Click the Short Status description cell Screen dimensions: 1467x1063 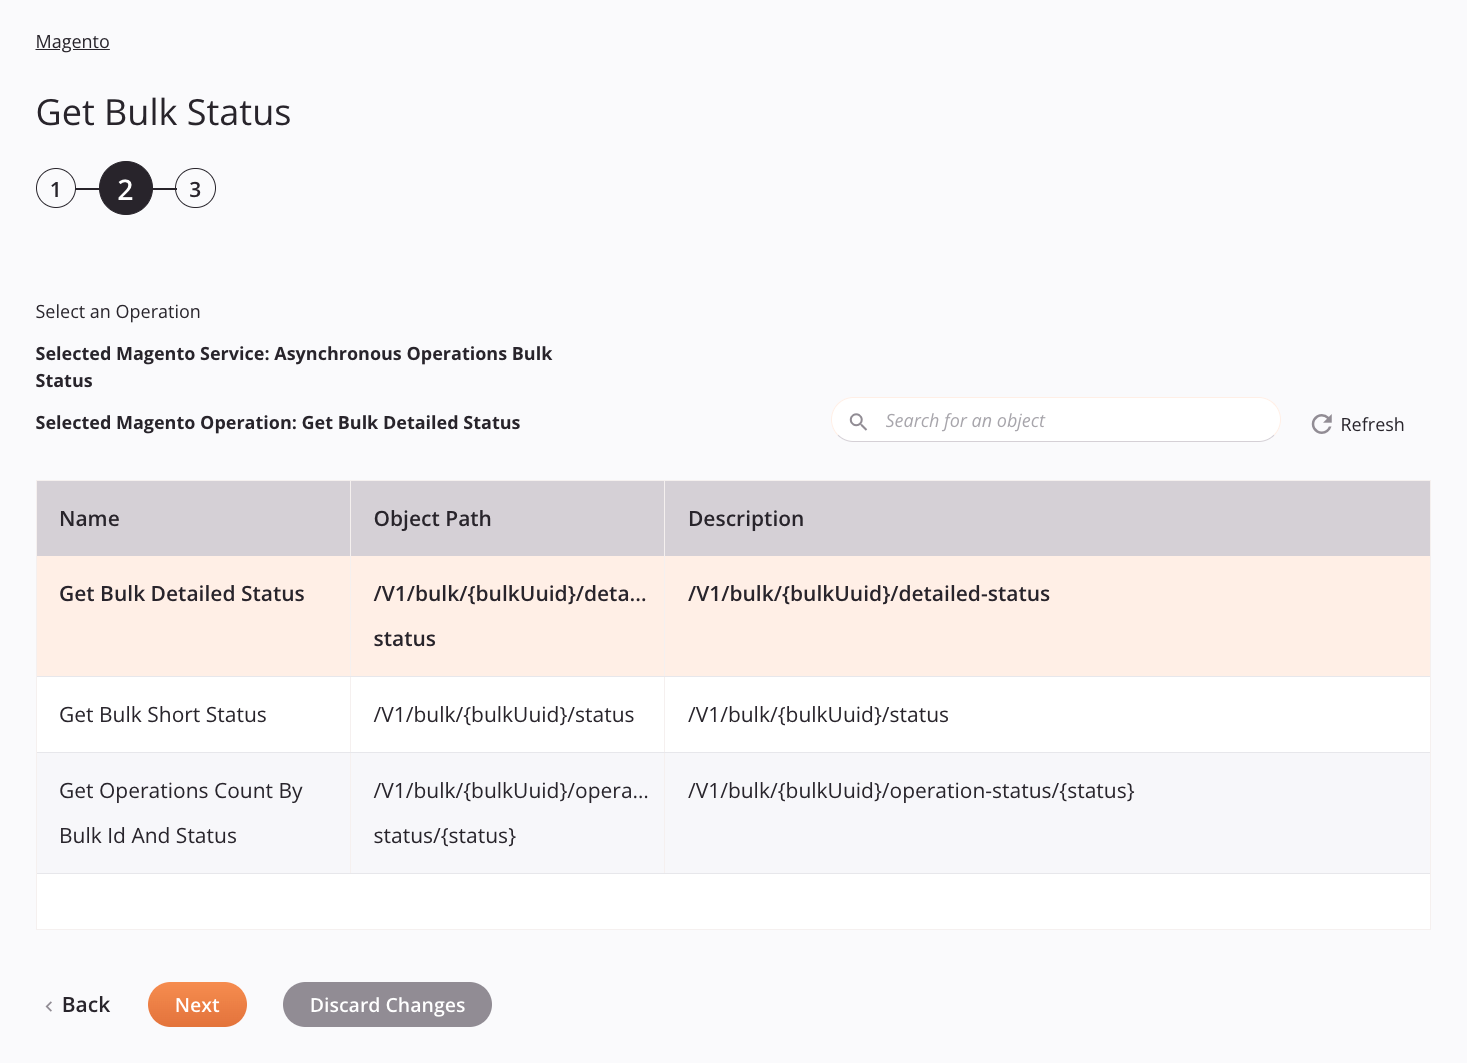pyautogui.click(x=1047, y=715)
